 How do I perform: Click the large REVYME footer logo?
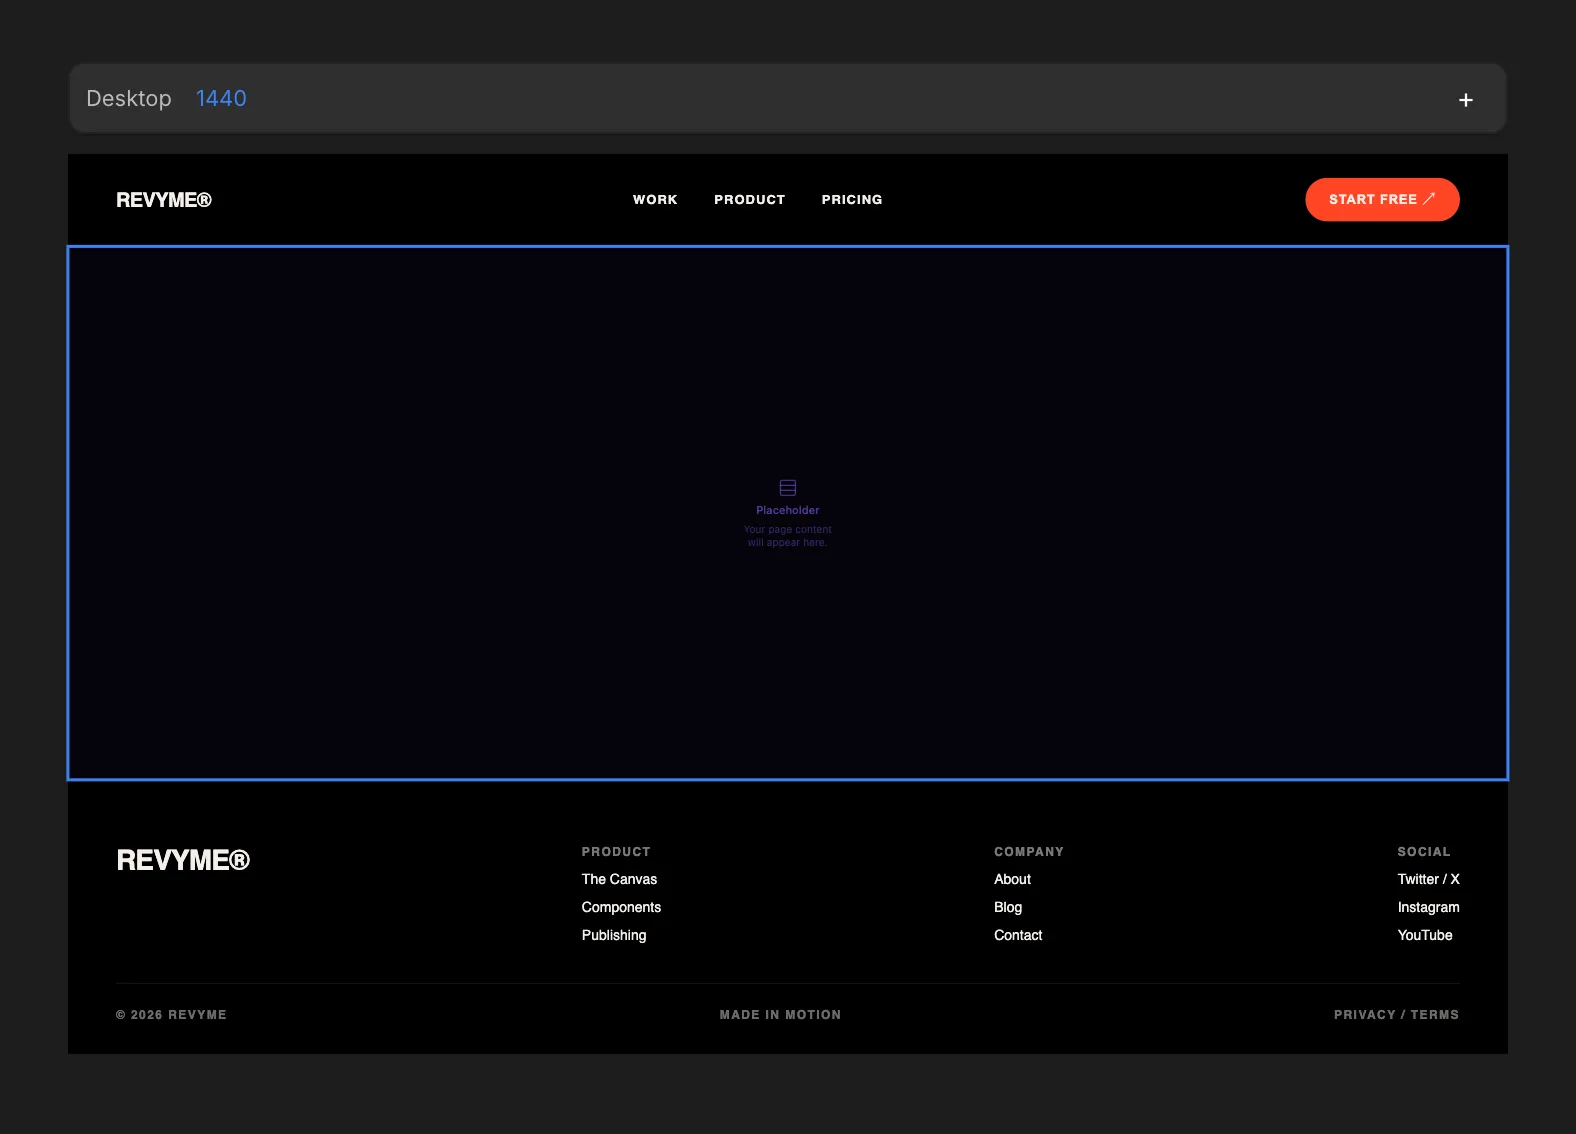[183, 860]
